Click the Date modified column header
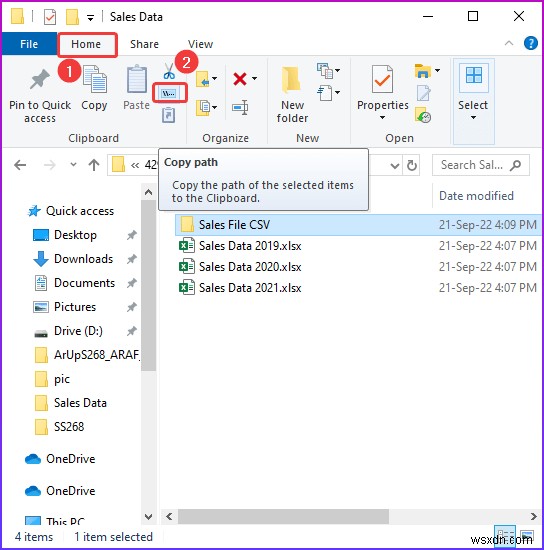Viewport: 544px width, 550px height. (x=476, y=195)
